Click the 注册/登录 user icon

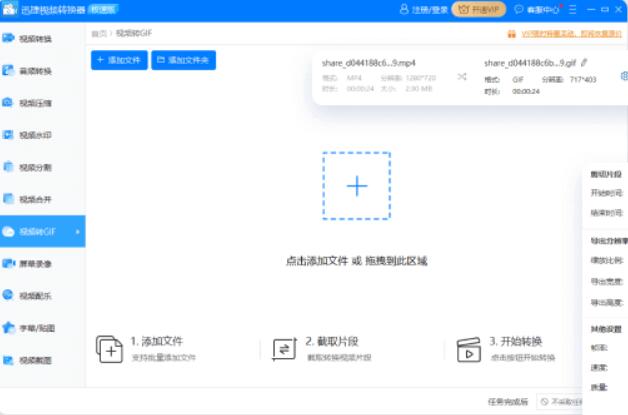(404, 9)
